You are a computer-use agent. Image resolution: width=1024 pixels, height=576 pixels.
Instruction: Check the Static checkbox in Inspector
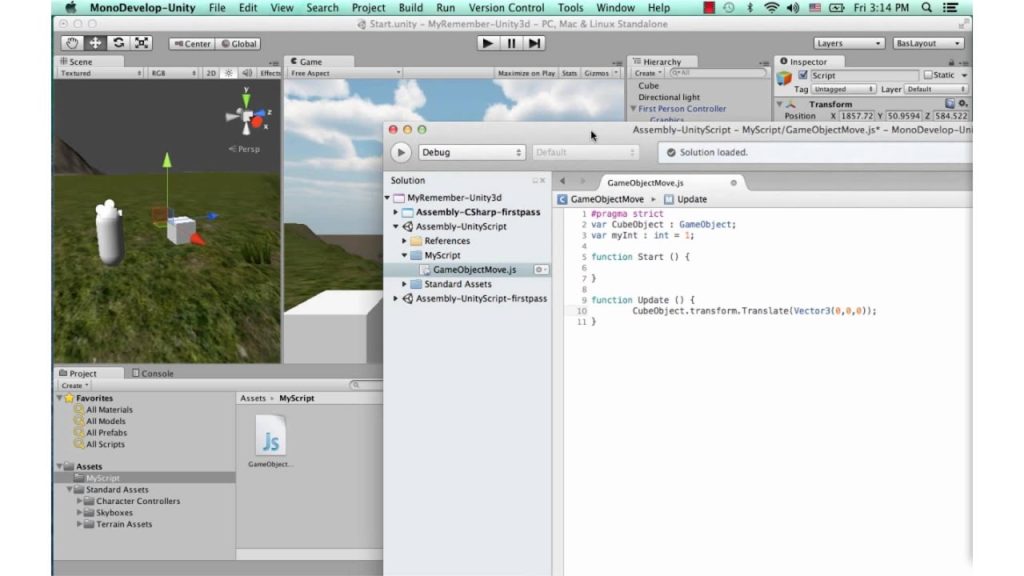coord(927,75)
